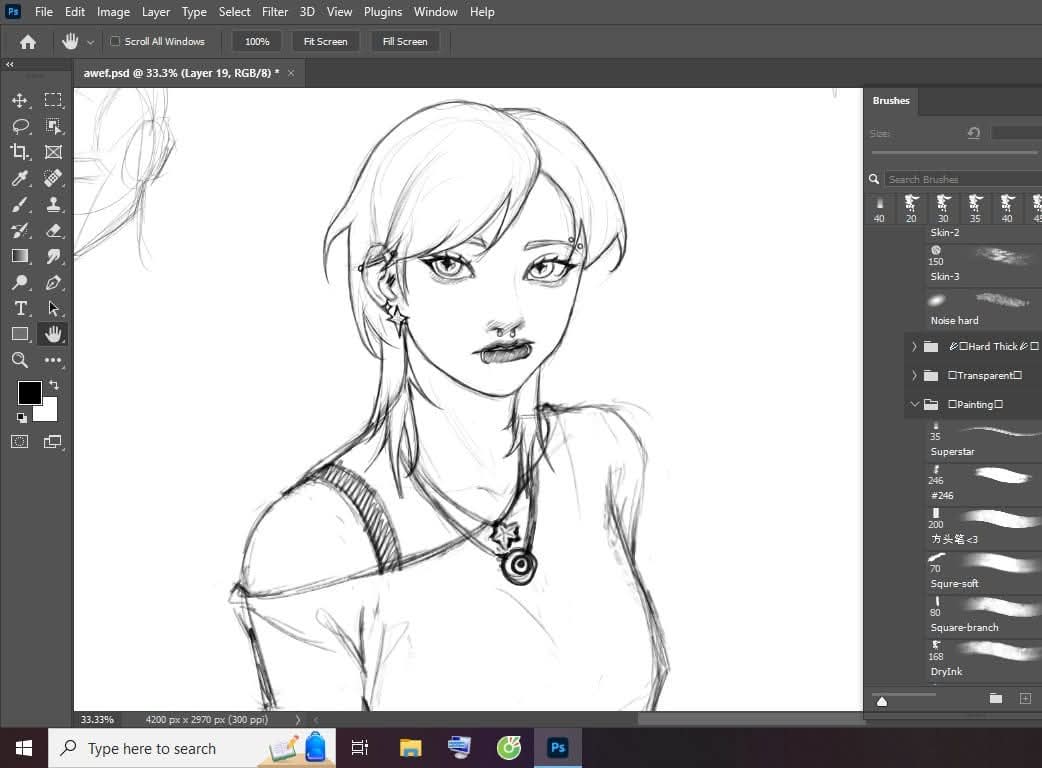Select the Pen tool

click(53, 282)
